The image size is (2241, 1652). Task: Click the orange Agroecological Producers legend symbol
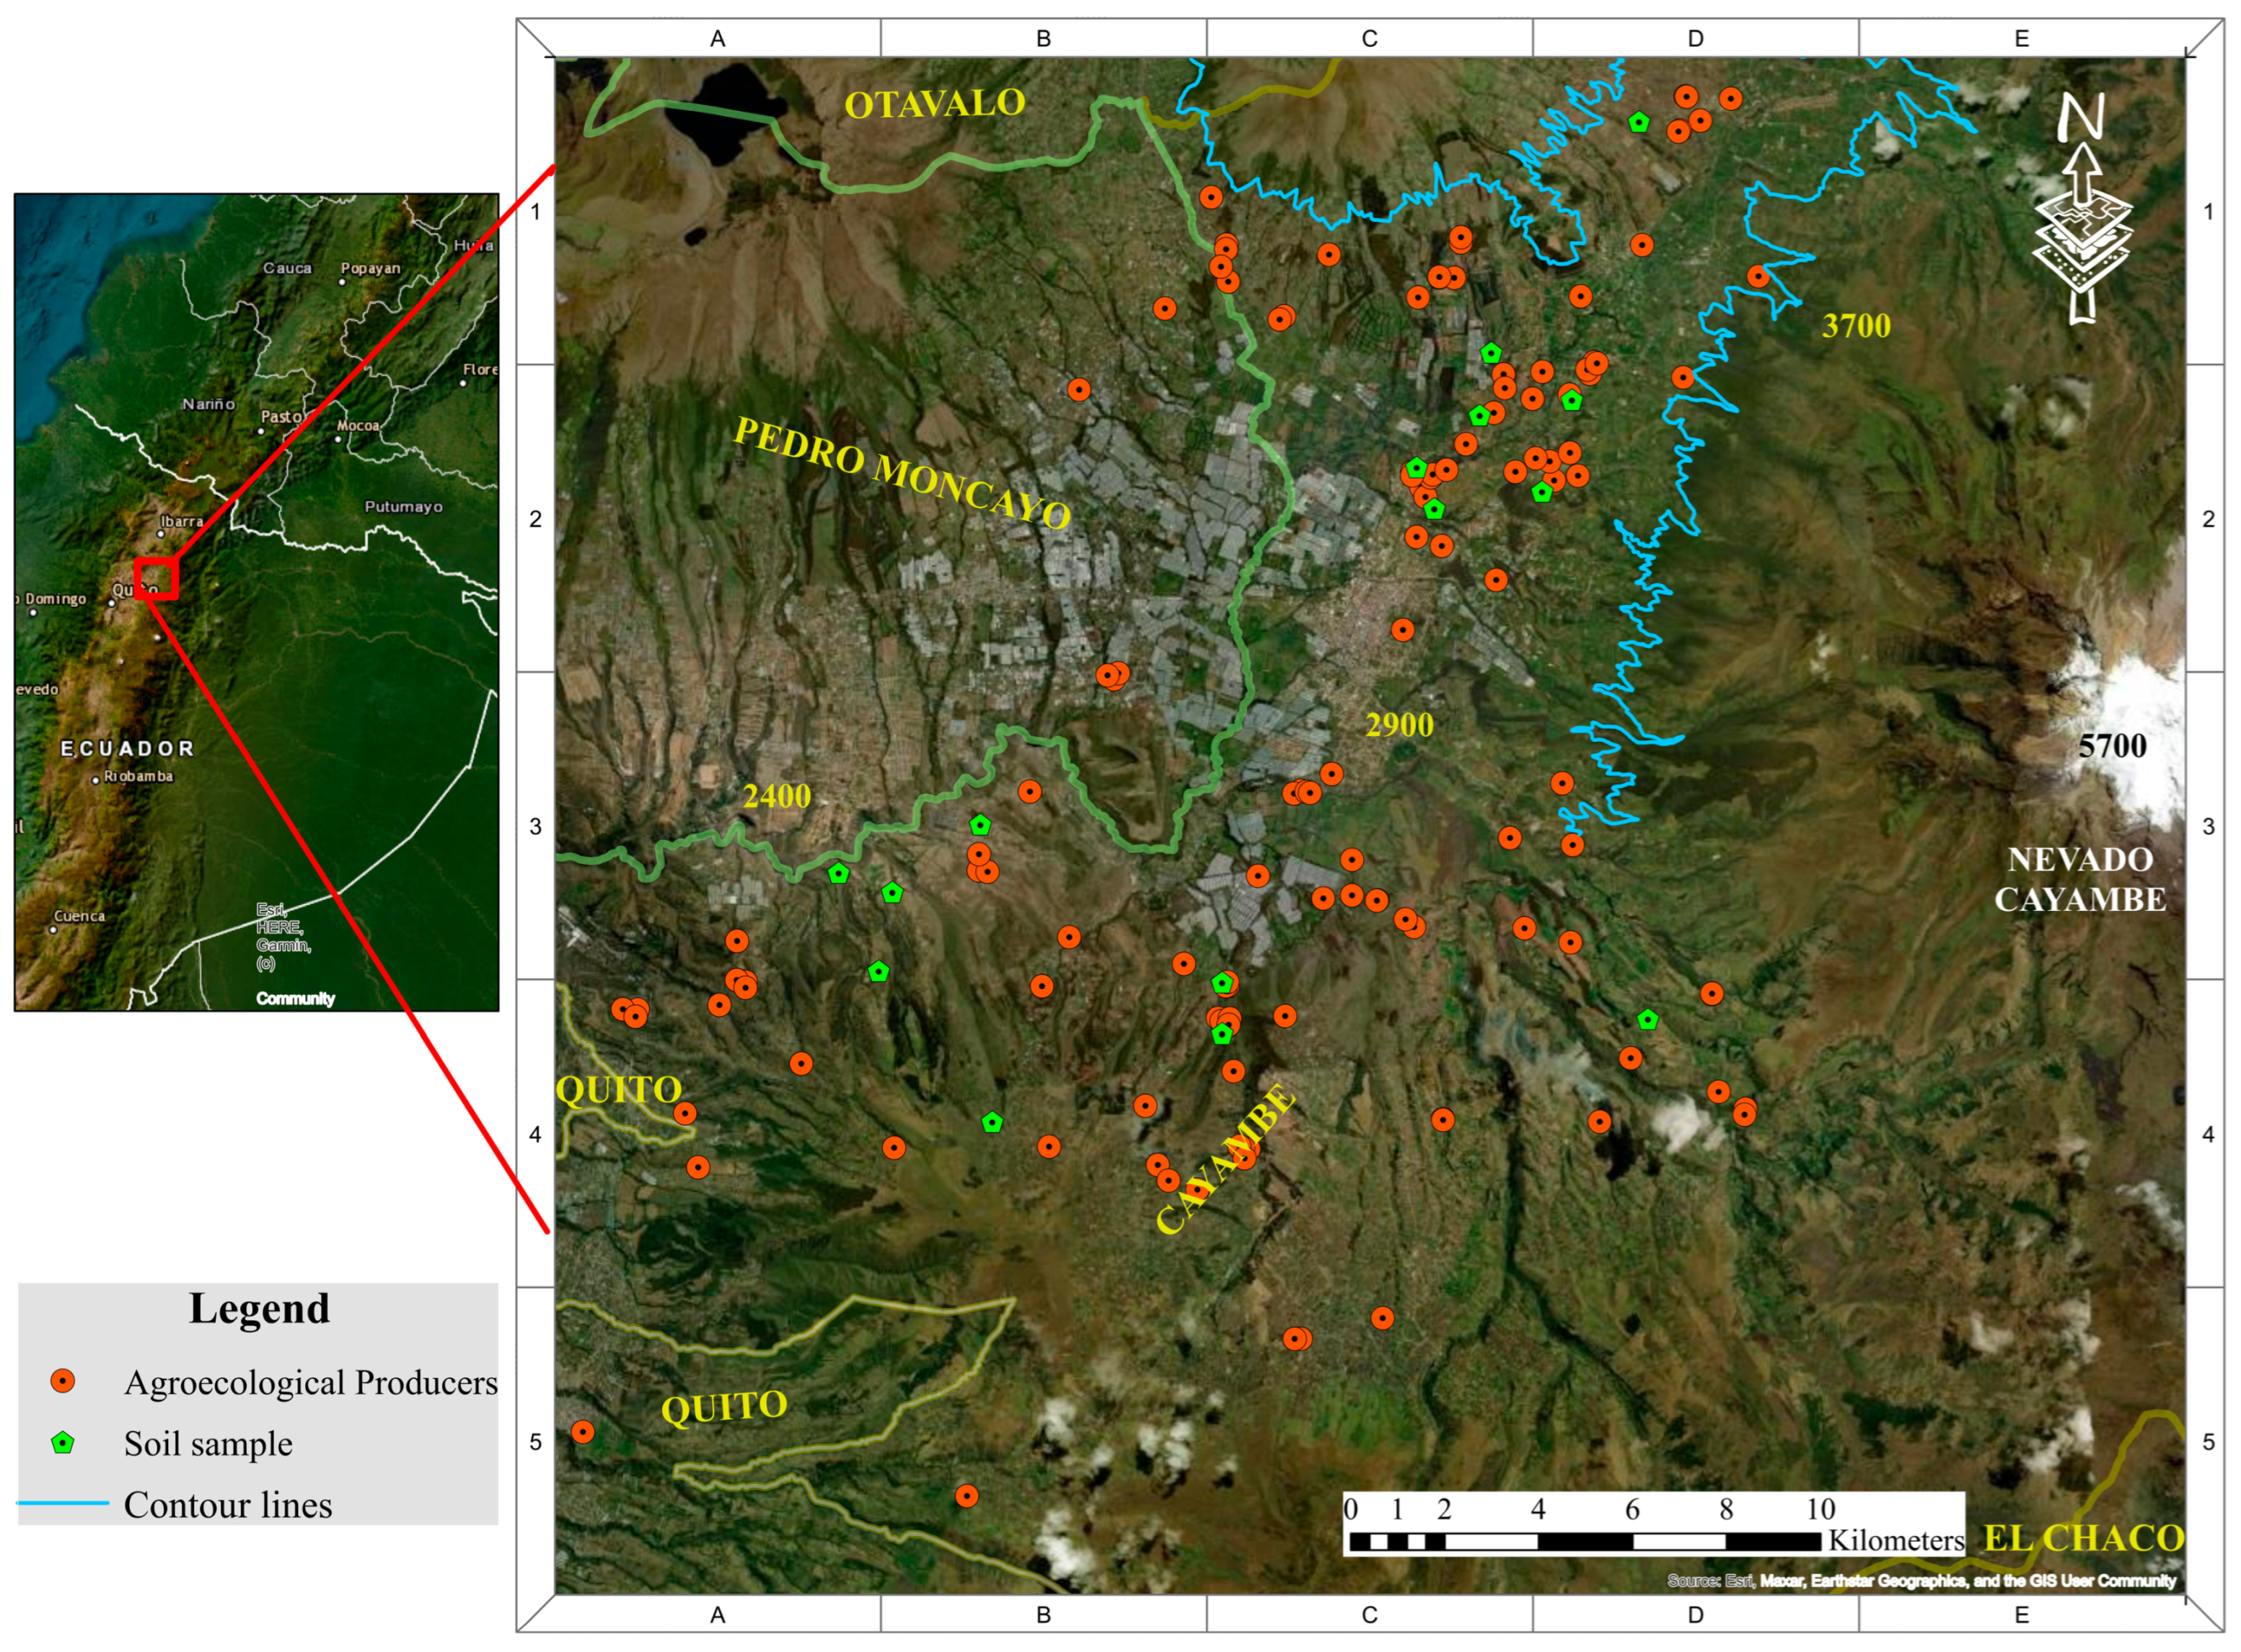(x=62, y=1381)
